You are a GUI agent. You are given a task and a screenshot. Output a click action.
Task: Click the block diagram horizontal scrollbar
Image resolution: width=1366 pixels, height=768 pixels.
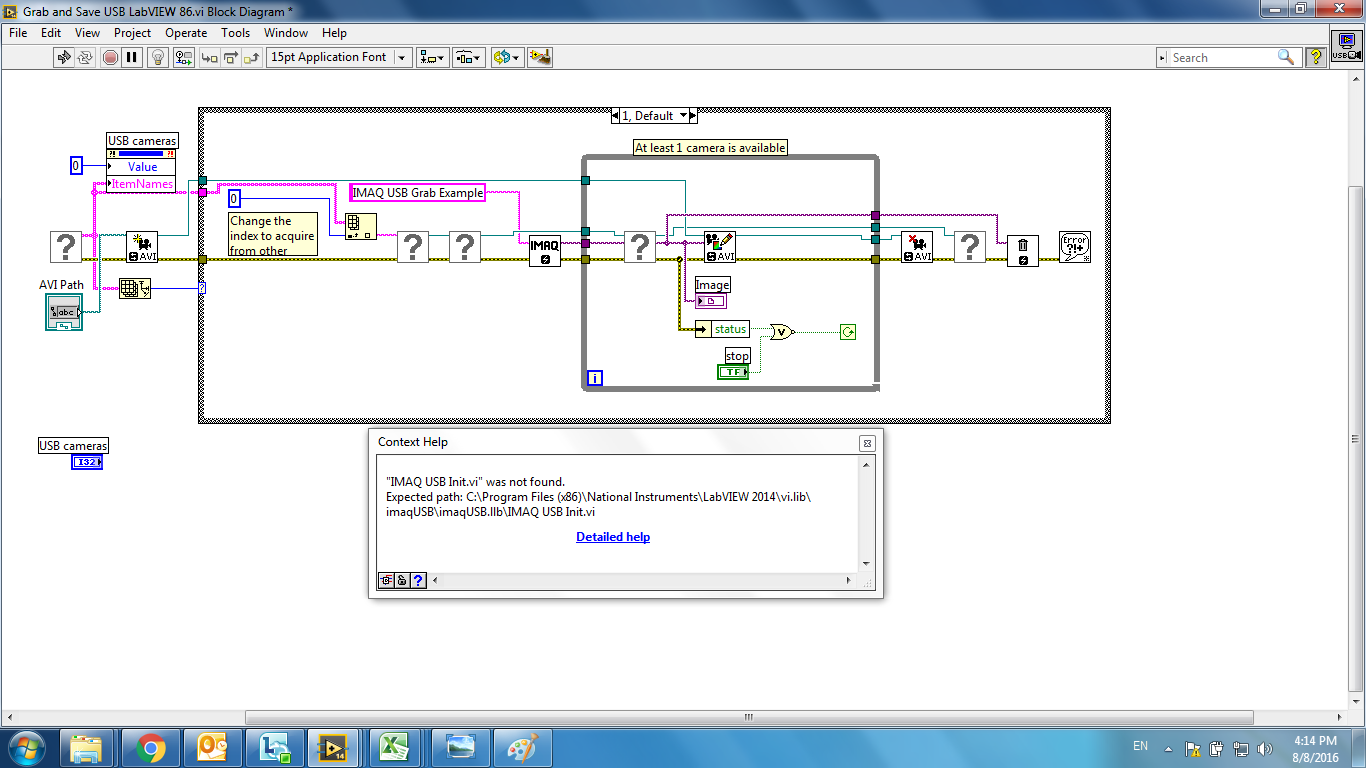tap(750, 717)
